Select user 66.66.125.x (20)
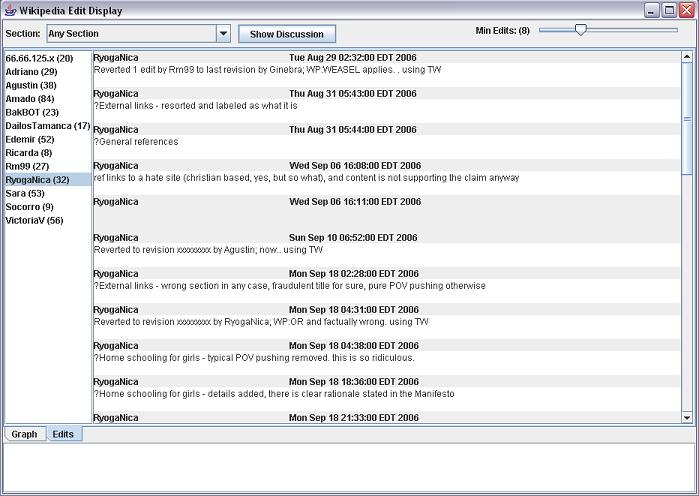 tap(48, 58)
